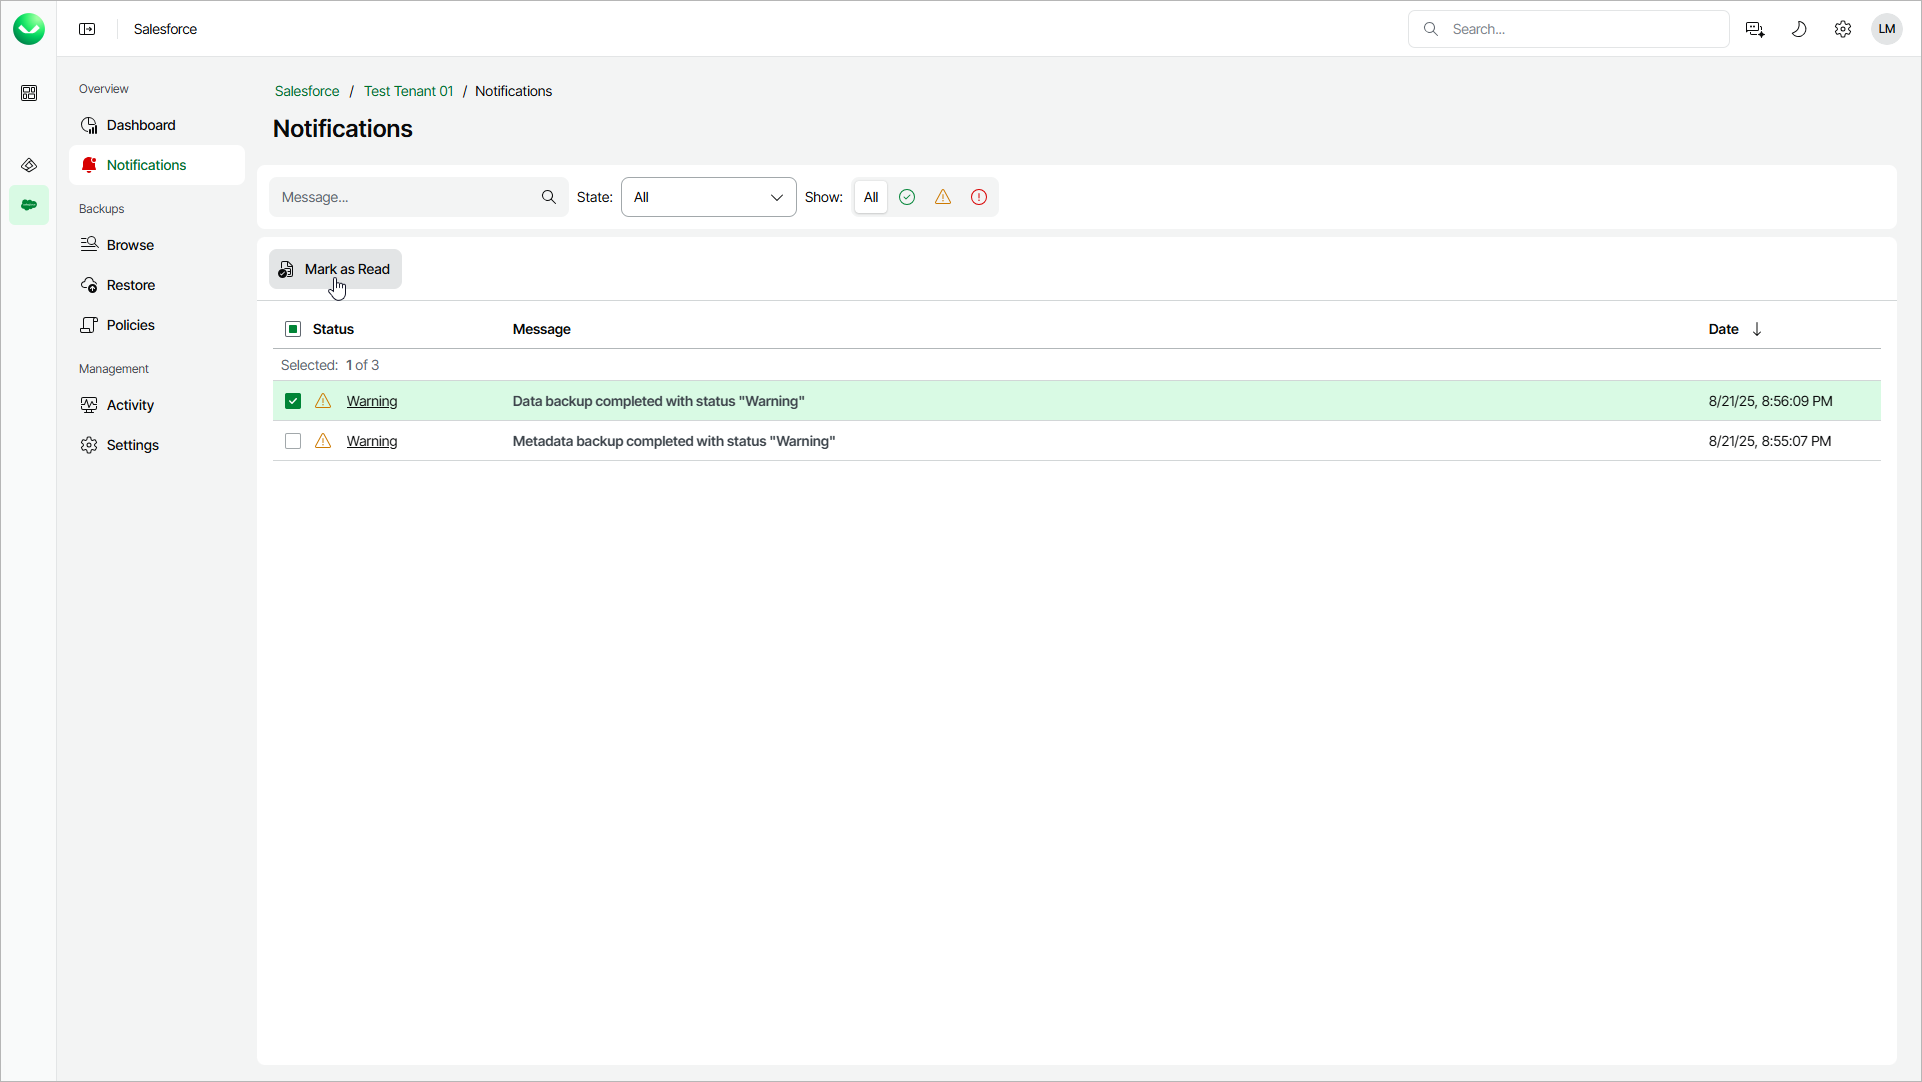The image size is (1922, 1082).
Task: Open the State dropdown
Action: point(708,197)
